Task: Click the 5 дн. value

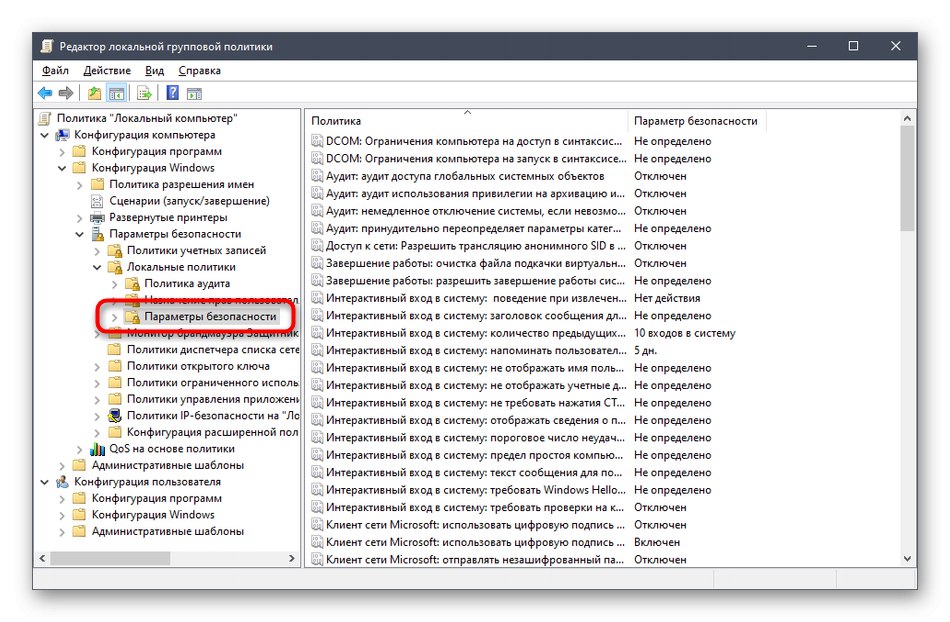Action: [645, 351]
